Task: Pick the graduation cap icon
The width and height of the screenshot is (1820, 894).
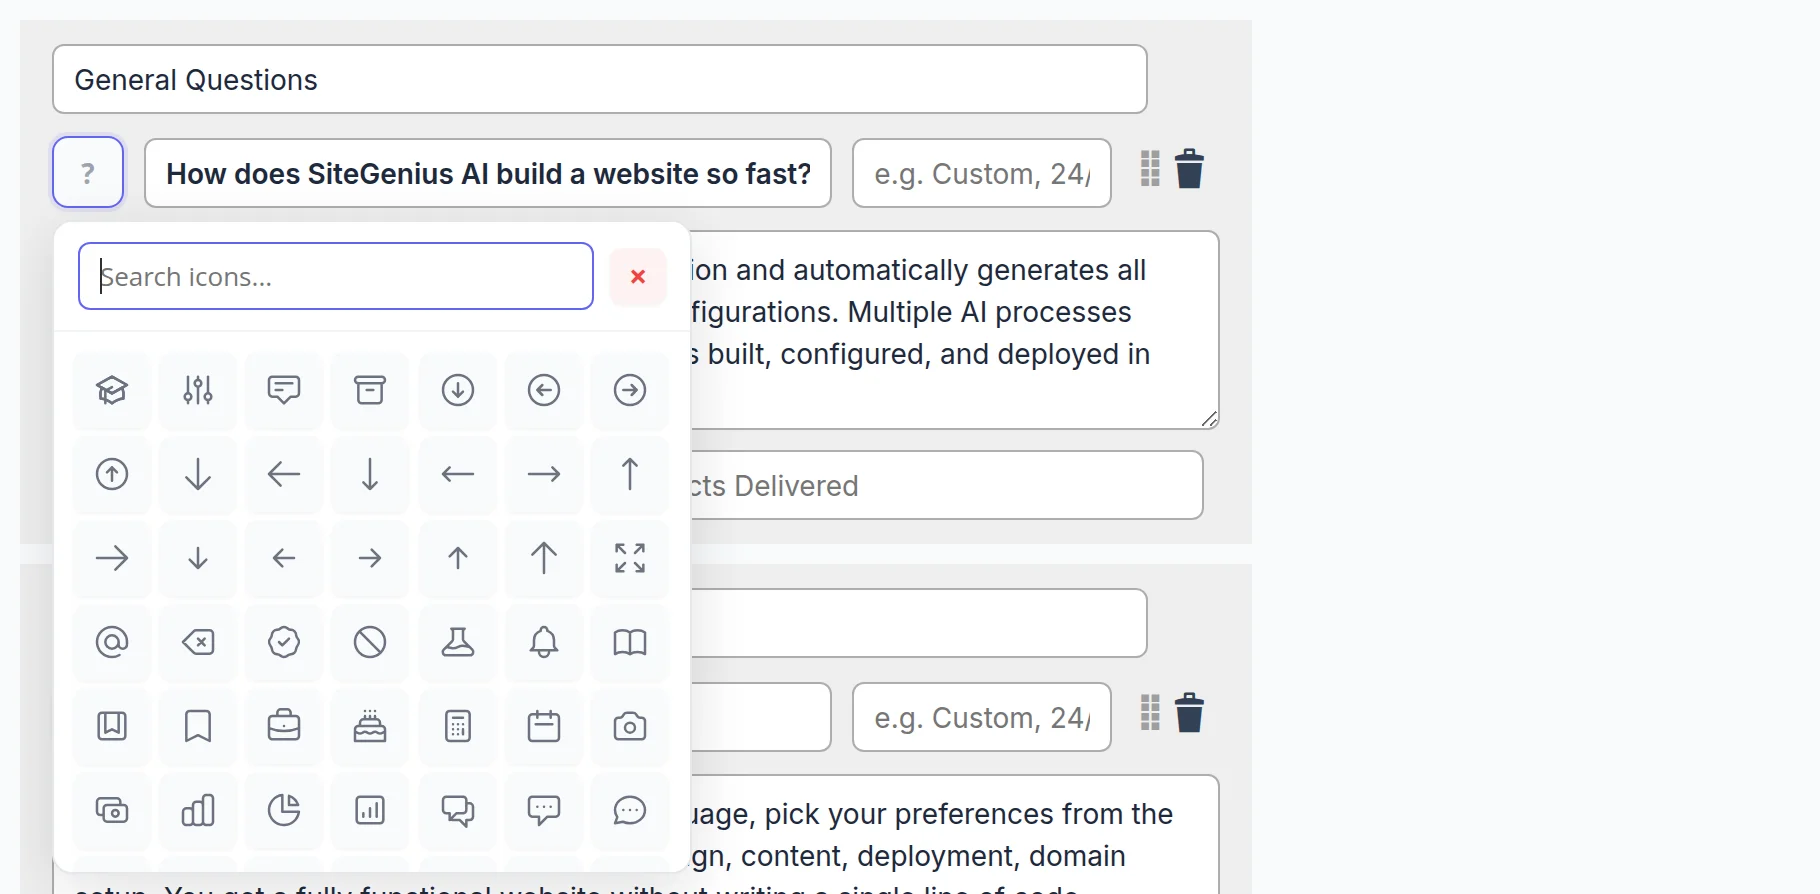Action: 112,390
